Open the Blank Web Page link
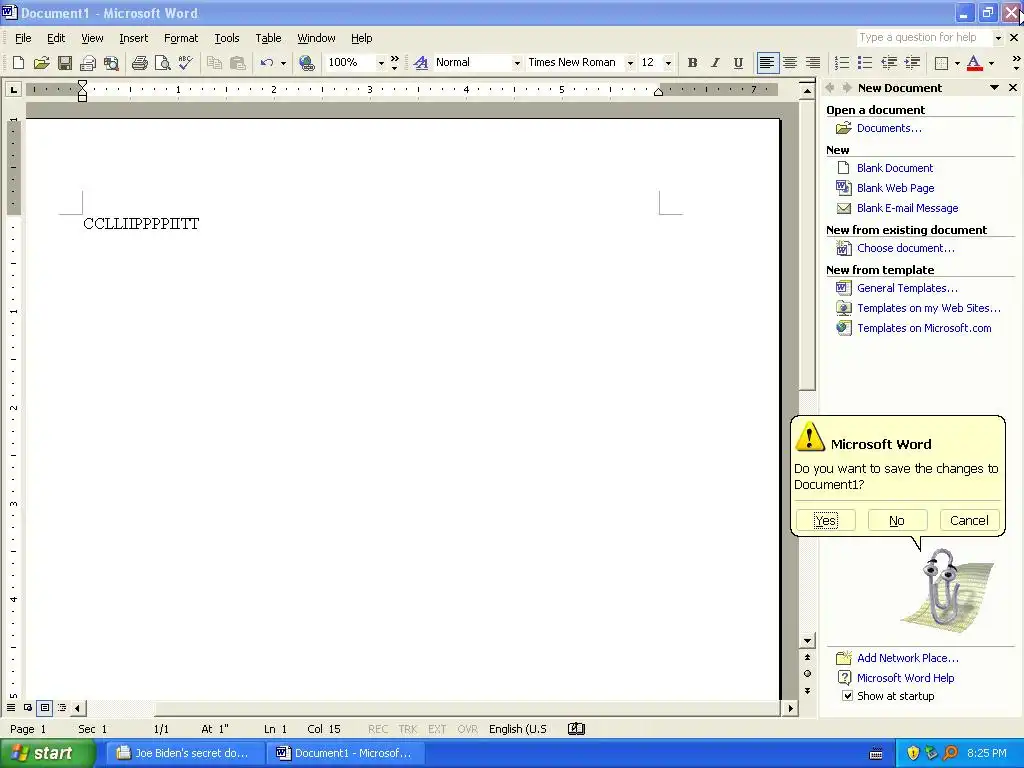Viewport: 1024px width, 768px height. click(x=895, y=188)
